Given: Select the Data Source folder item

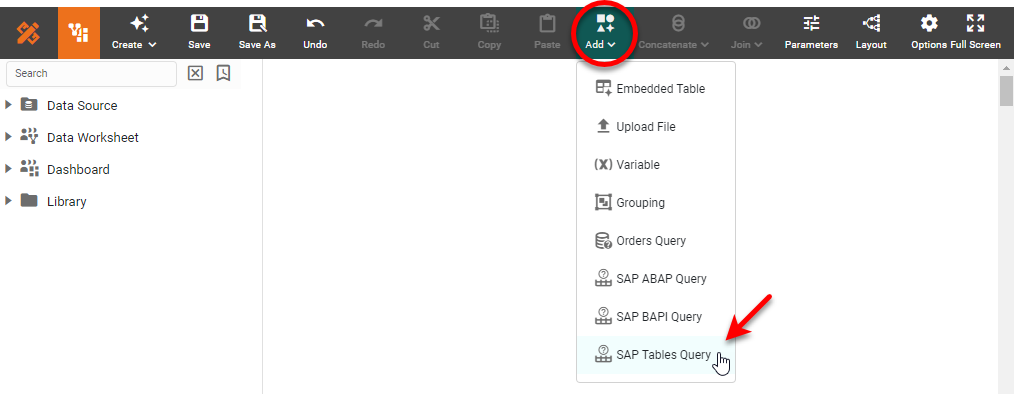Looking at the screenshot, I should pos(69,105).
